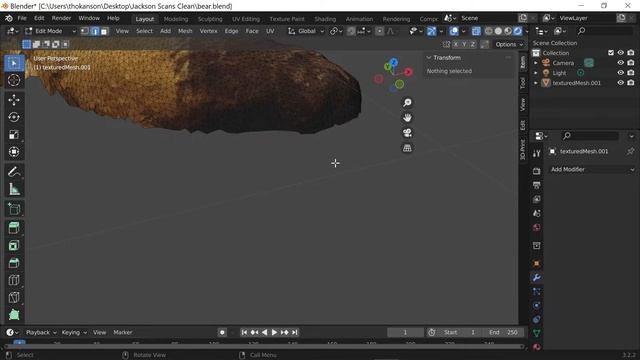Enable vertex select mode

[x=85, y=31]
